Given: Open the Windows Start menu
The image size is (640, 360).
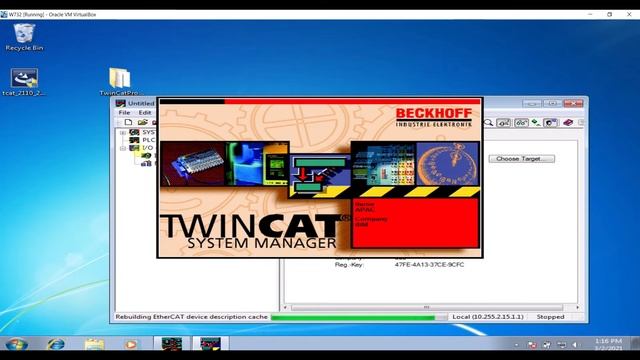Looking at the screenshot, I should [16, 344].
